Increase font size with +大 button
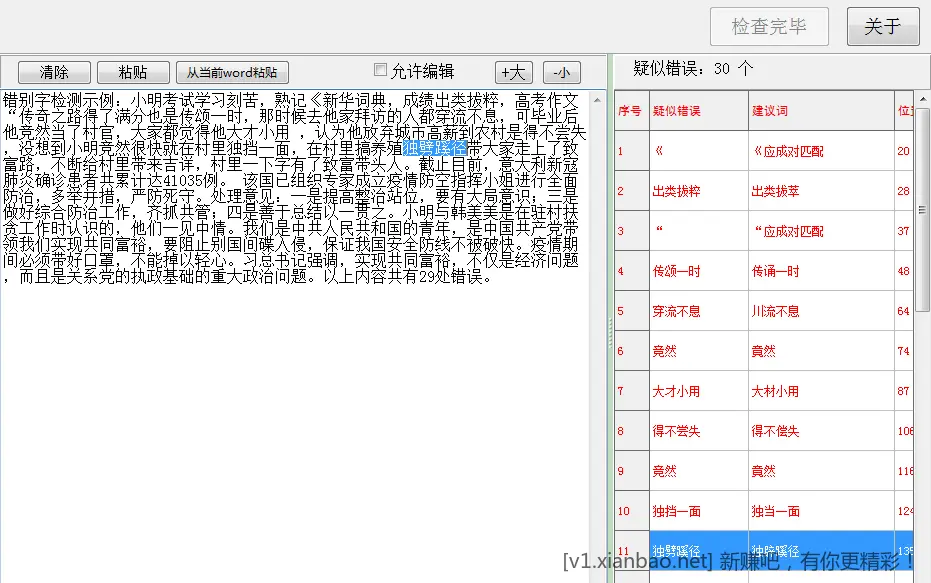 coord(514,73)
